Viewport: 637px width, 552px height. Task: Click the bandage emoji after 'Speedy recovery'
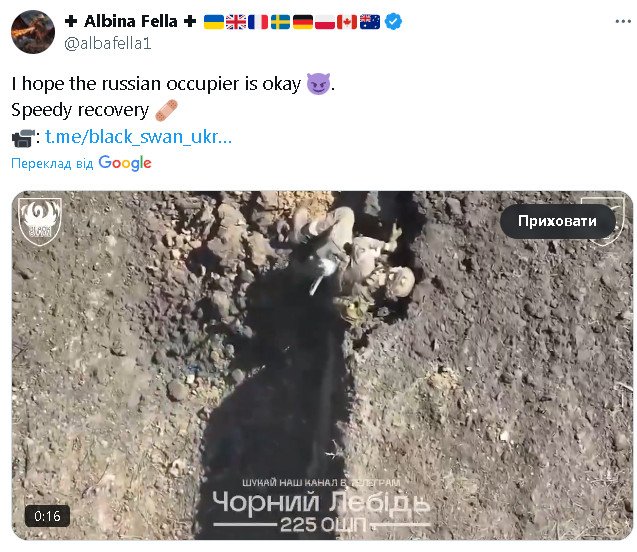(x=167, y=110)
